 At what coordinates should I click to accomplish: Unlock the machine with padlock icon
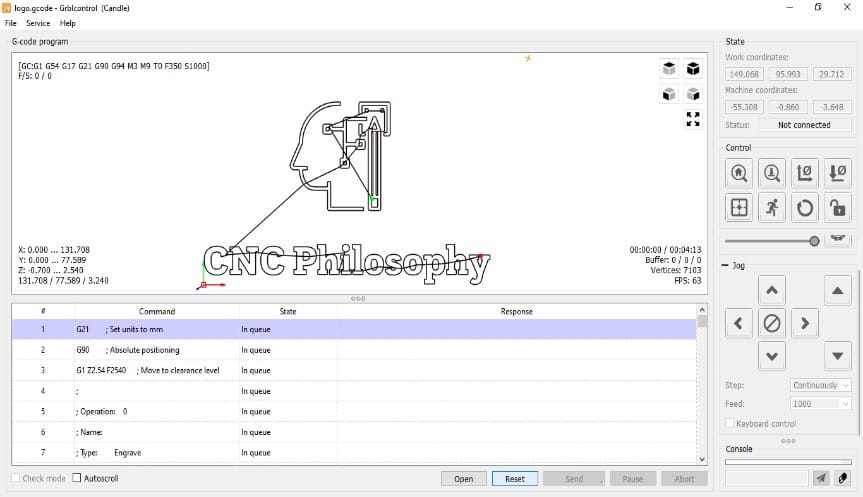click(838, 207)
